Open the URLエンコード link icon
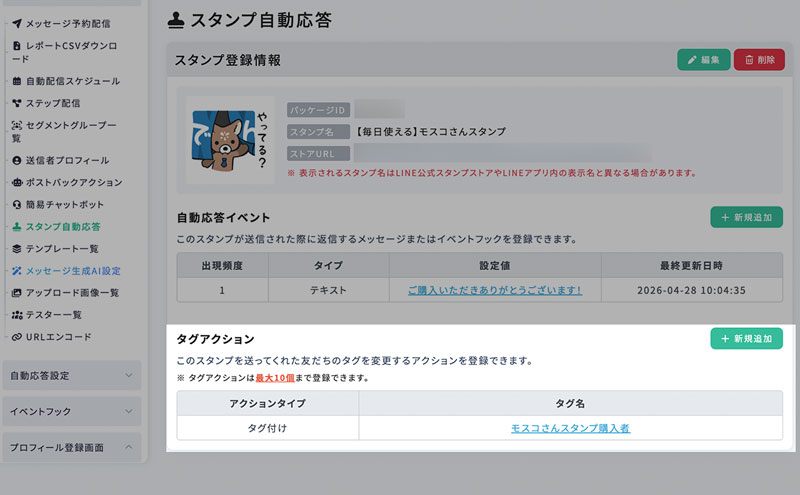 click(17, 337)
